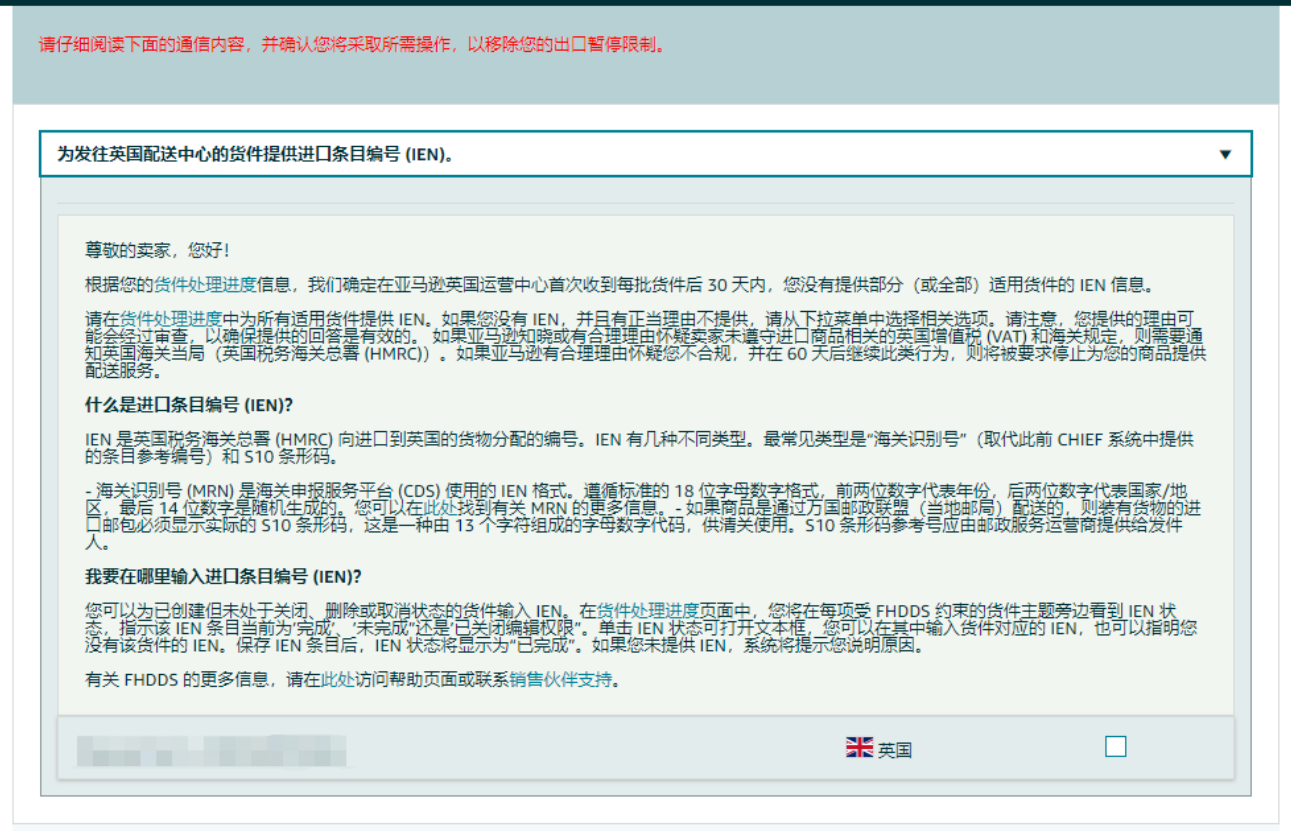The height and width of the screenshot is (831, 1291).
Task: Click the greeting 尊敬的卖家，您好！
Action: pyautogui.click(x=157, y=250)
